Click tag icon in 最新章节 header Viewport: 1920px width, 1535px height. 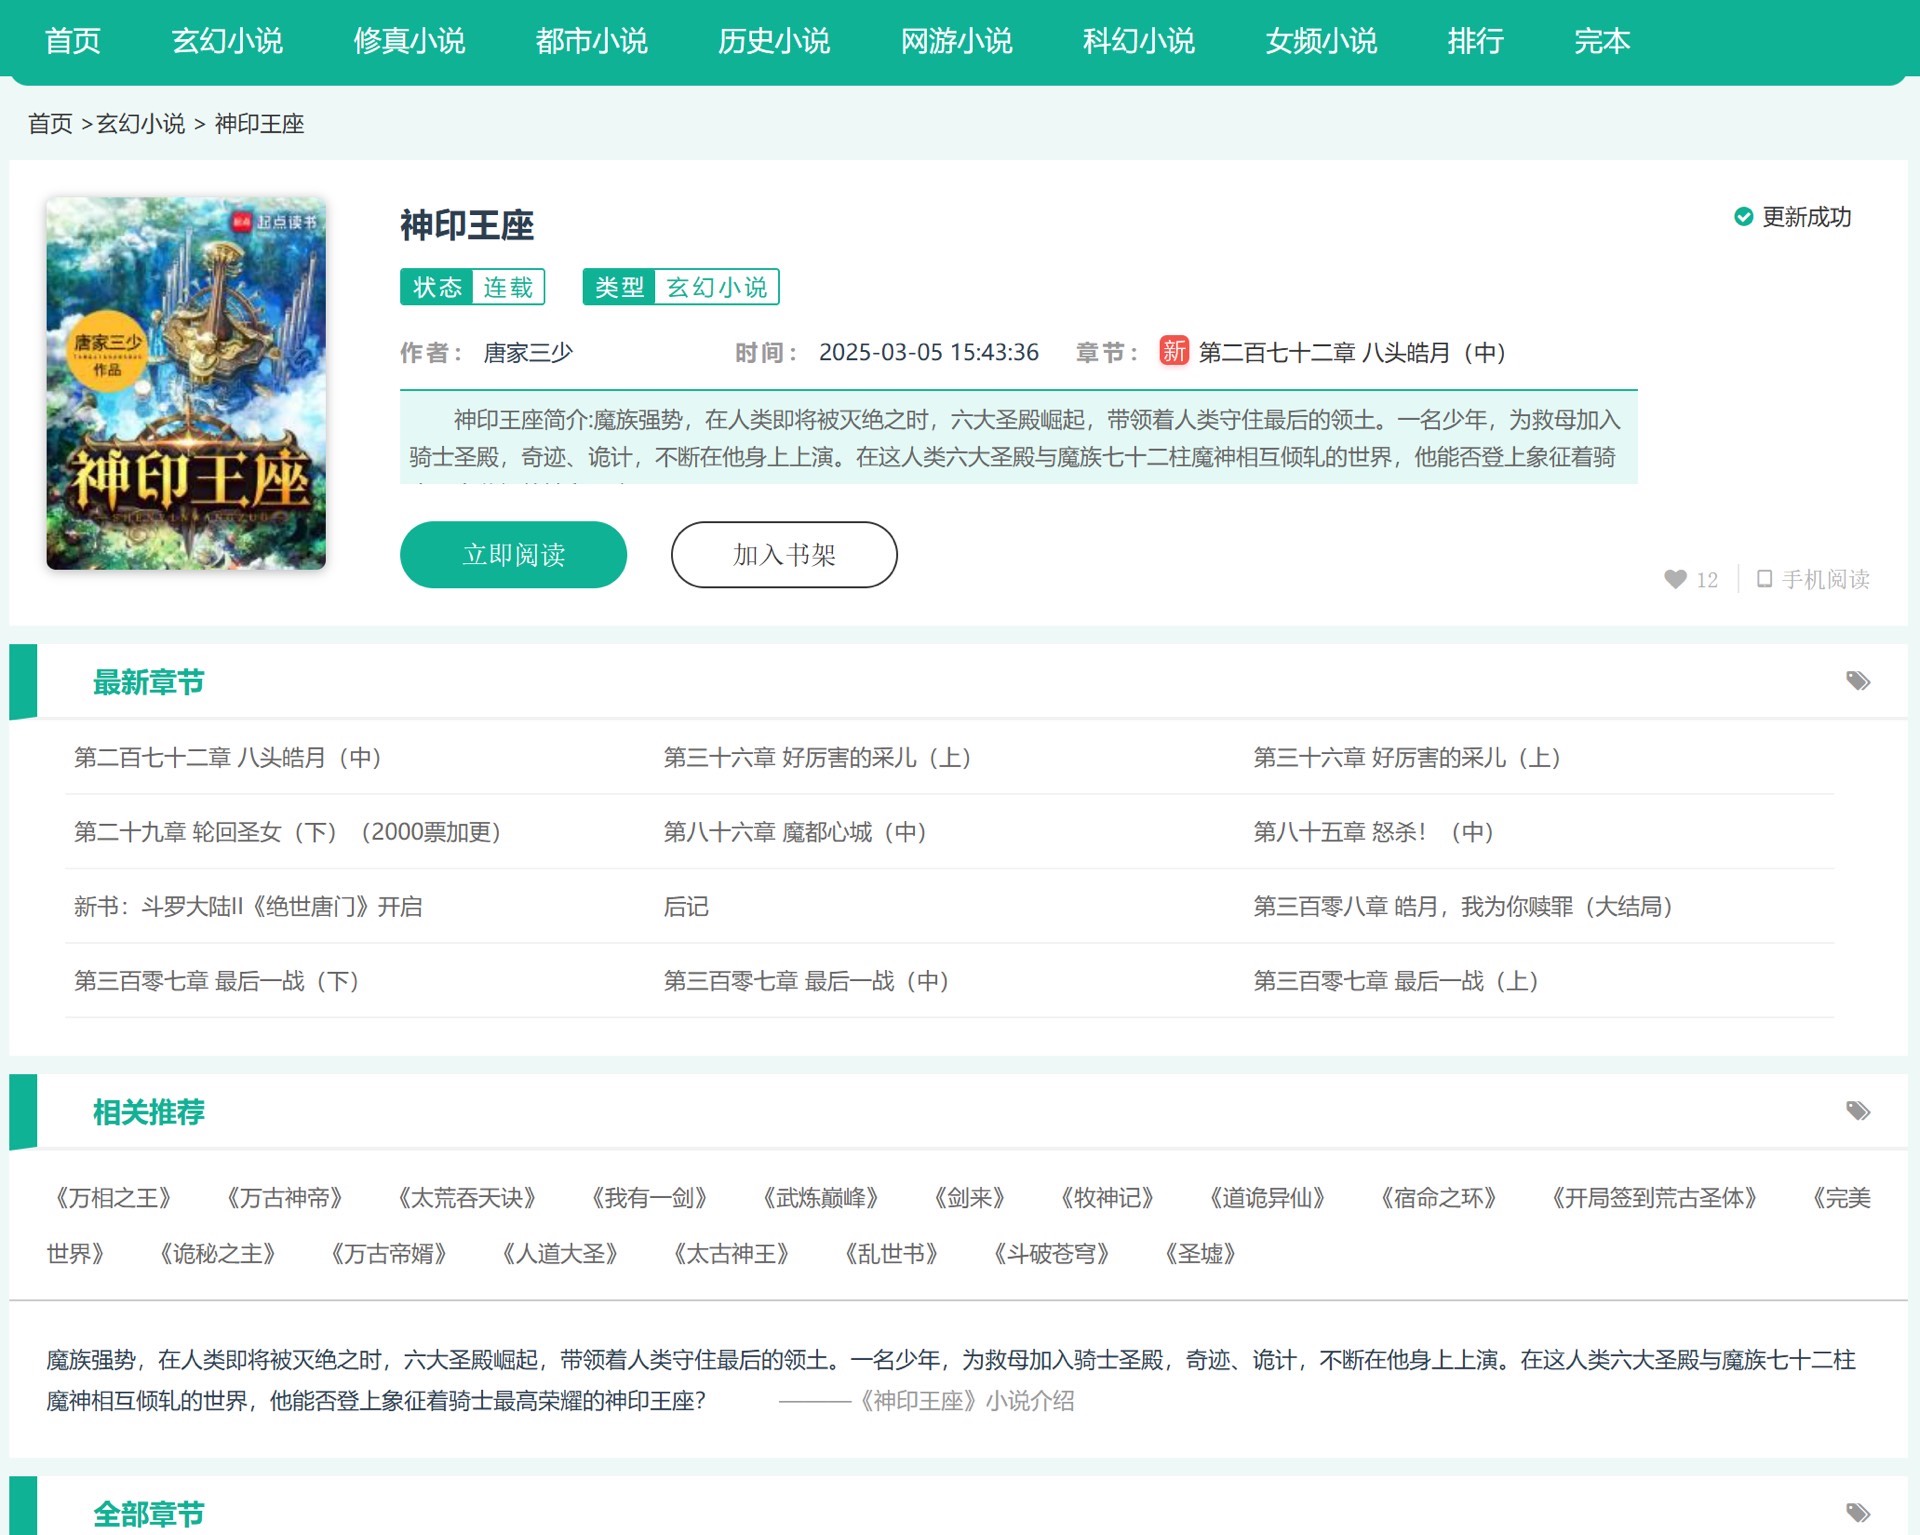point(1857,681)
